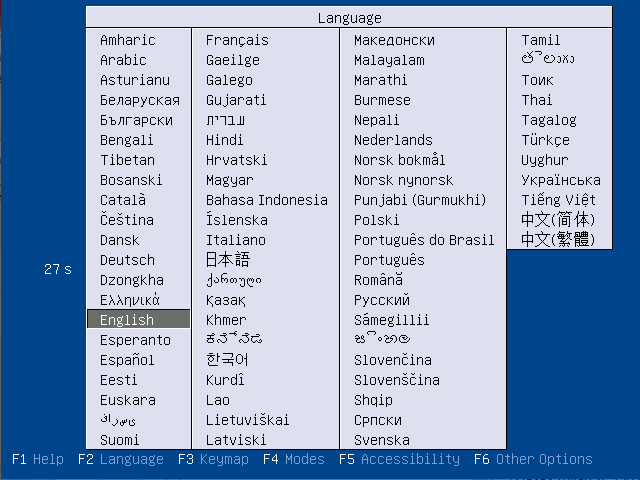
Task: Choose Norsk nynorsk from the list
Action: click(x=403, y=180)
